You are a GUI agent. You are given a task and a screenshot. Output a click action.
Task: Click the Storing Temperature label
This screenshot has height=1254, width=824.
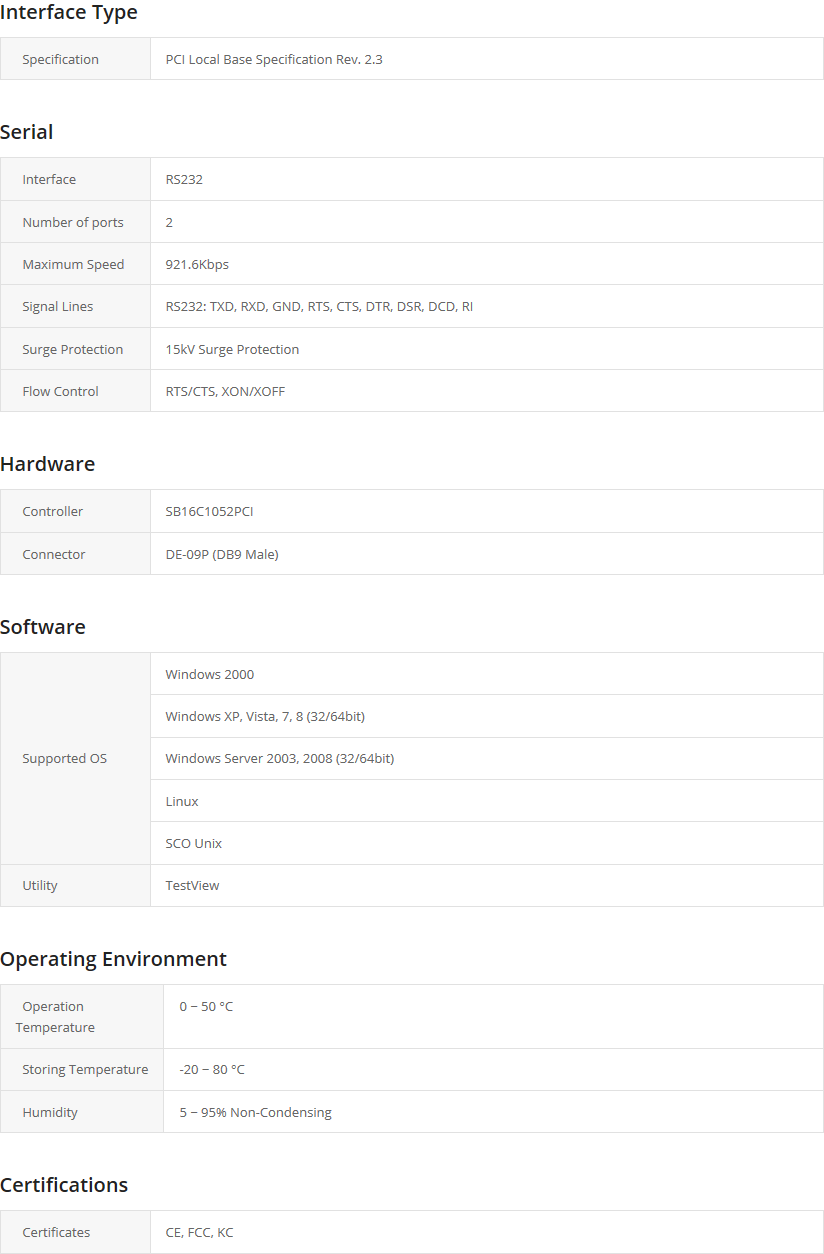[x=85, y=1069]
